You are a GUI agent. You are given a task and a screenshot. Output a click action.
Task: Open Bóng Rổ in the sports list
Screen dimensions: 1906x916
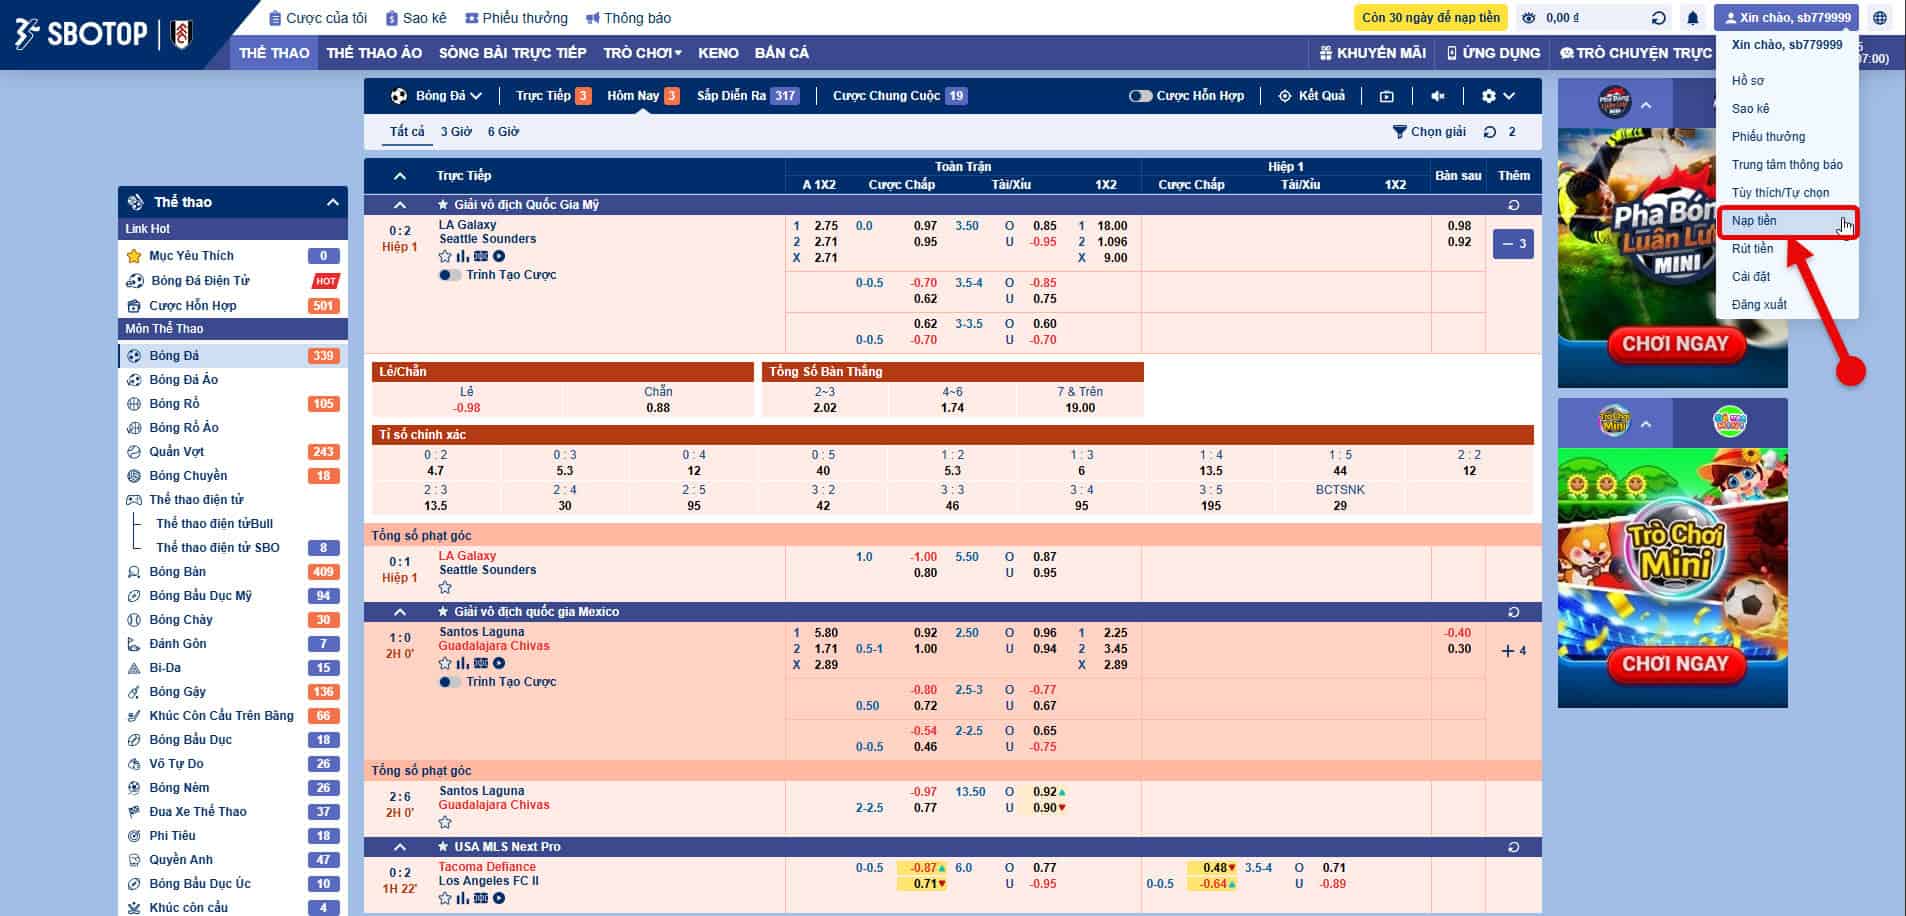[174, 404]
